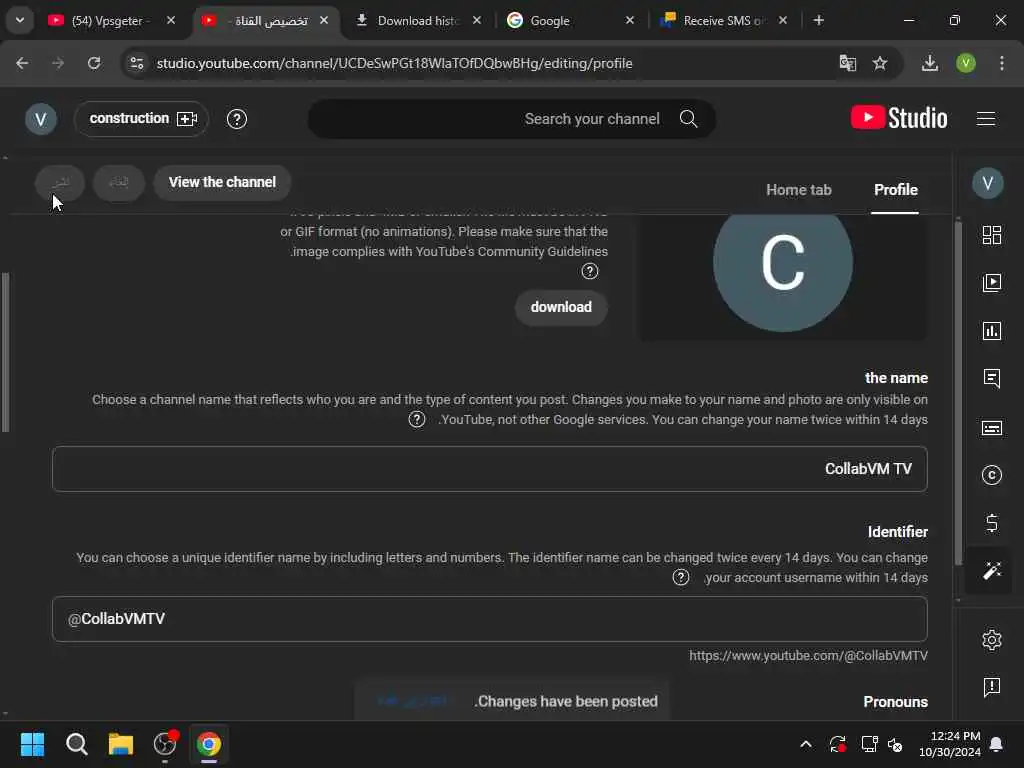This screenshot has height=768, width=1024.
Task: Select the Customization magic wand icon
Action: pos(991,571)
